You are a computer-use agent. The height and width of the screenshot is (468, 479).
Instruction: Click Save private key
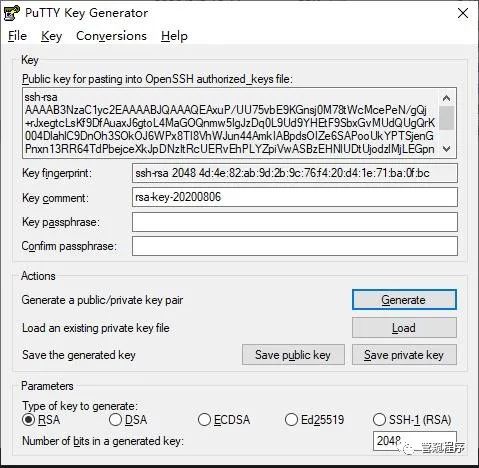(x=404, y=355)
